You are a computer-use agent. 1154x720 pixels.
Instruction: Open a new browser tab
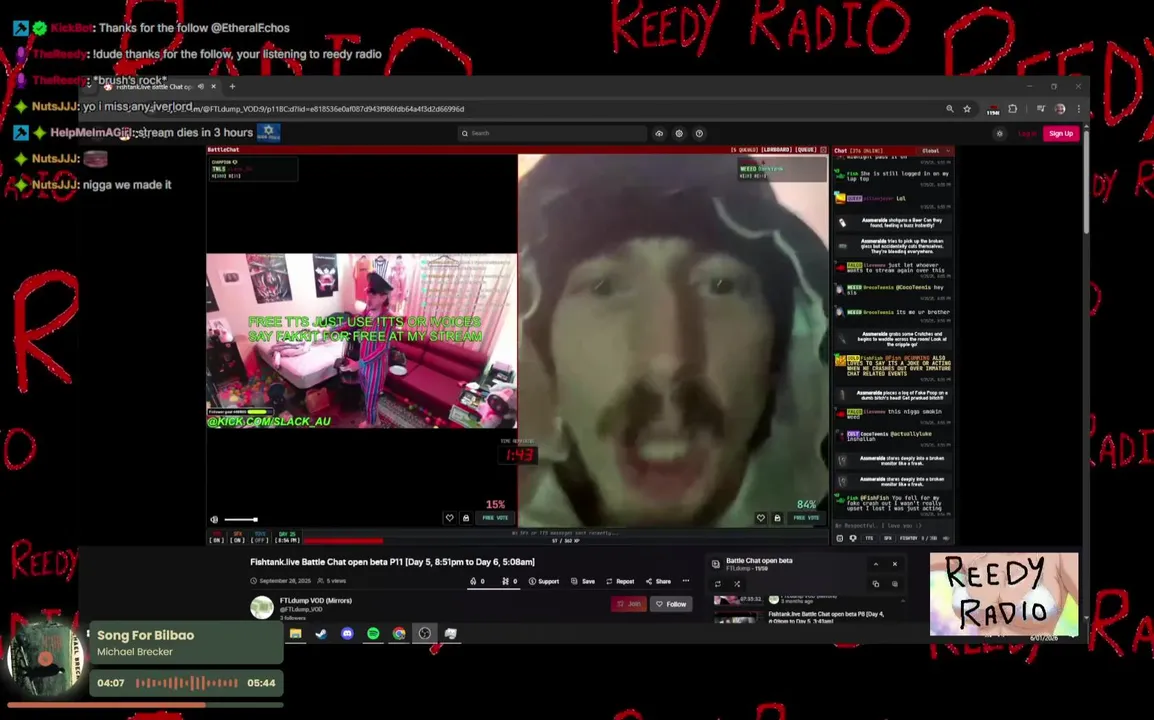[x=233, y=86]
